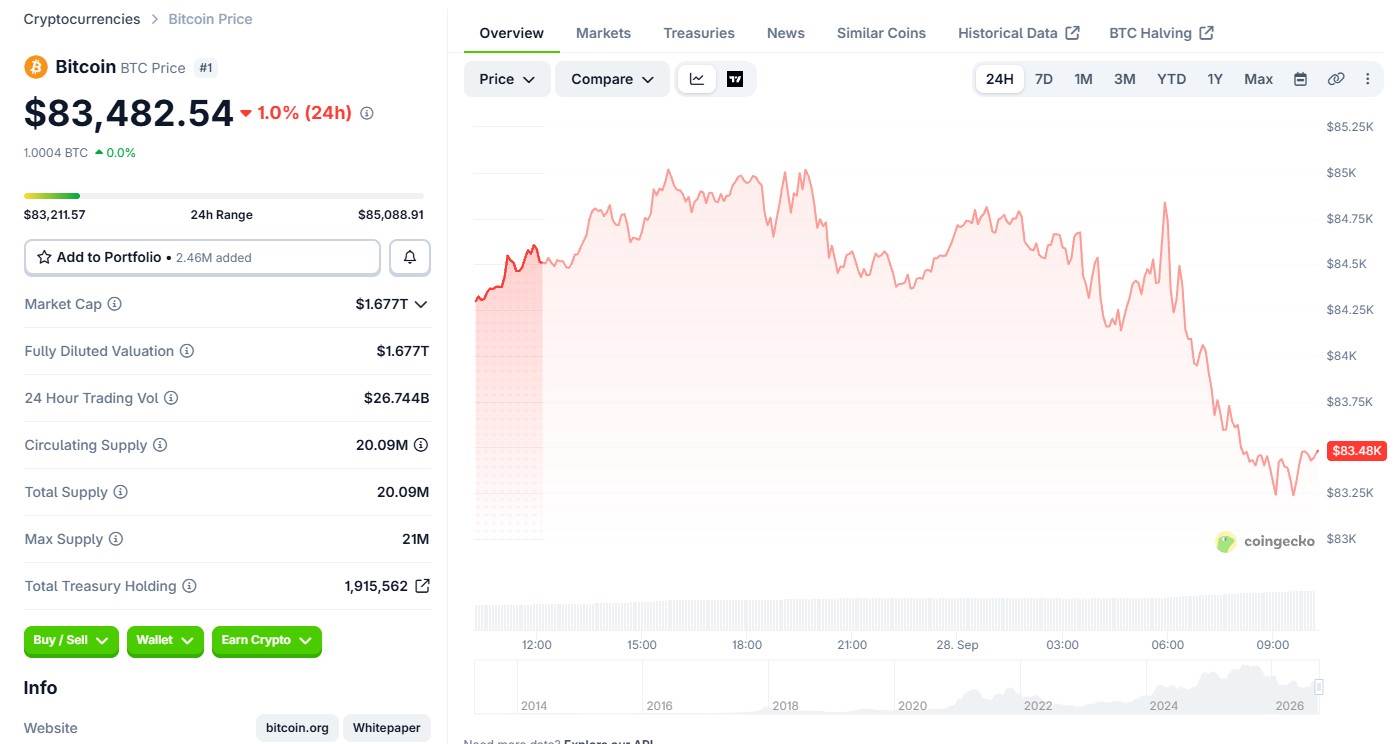This screenshot has height=744, width=1396.
Task: Open the Compare dropdown
Action: tap(612, 79)
